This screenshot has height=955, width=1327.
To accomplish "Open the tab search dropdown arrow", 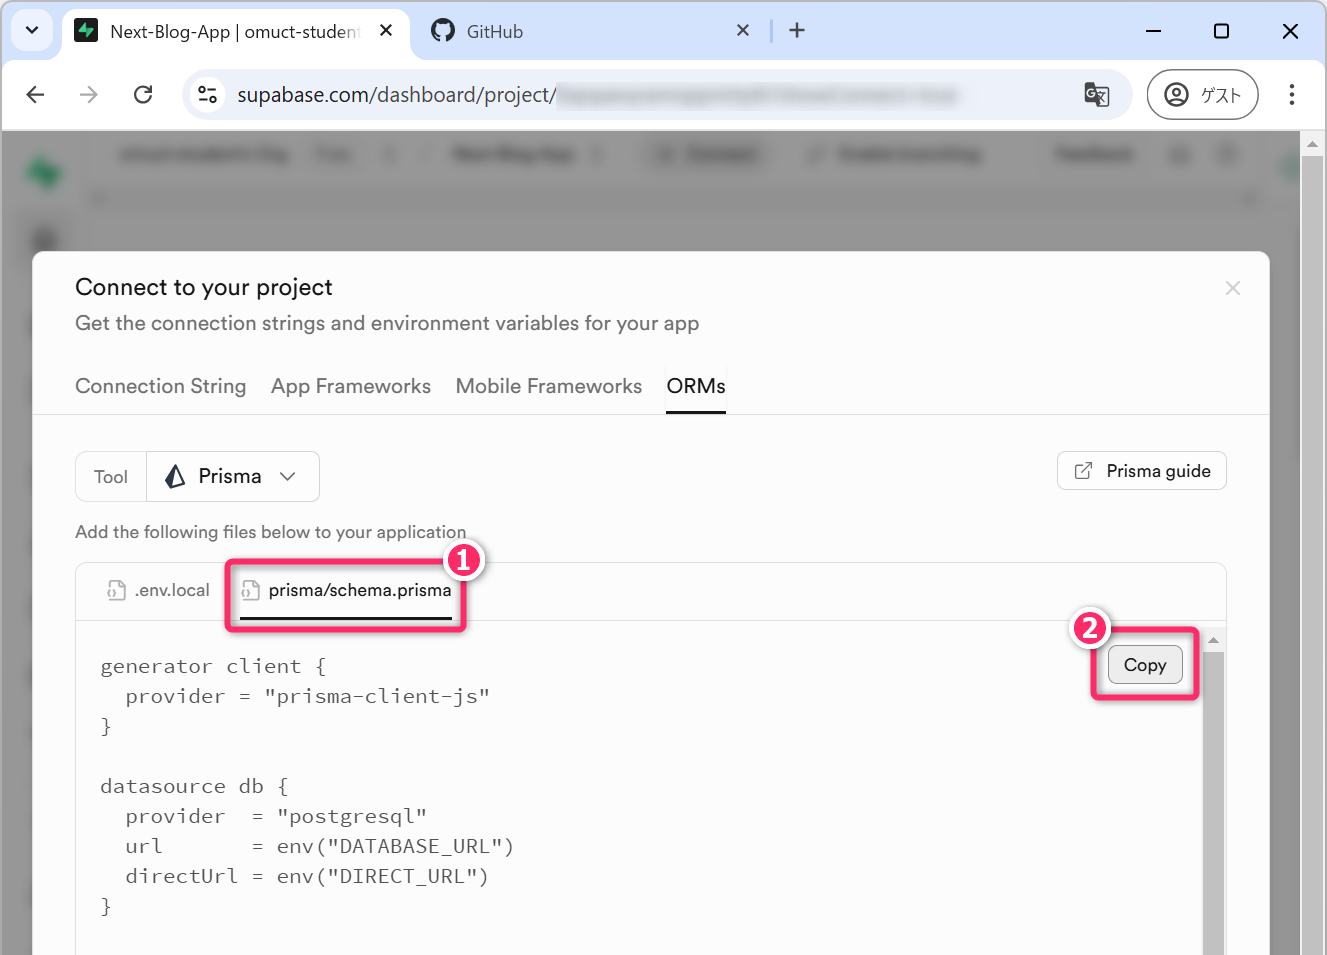I will pos(32,31).
